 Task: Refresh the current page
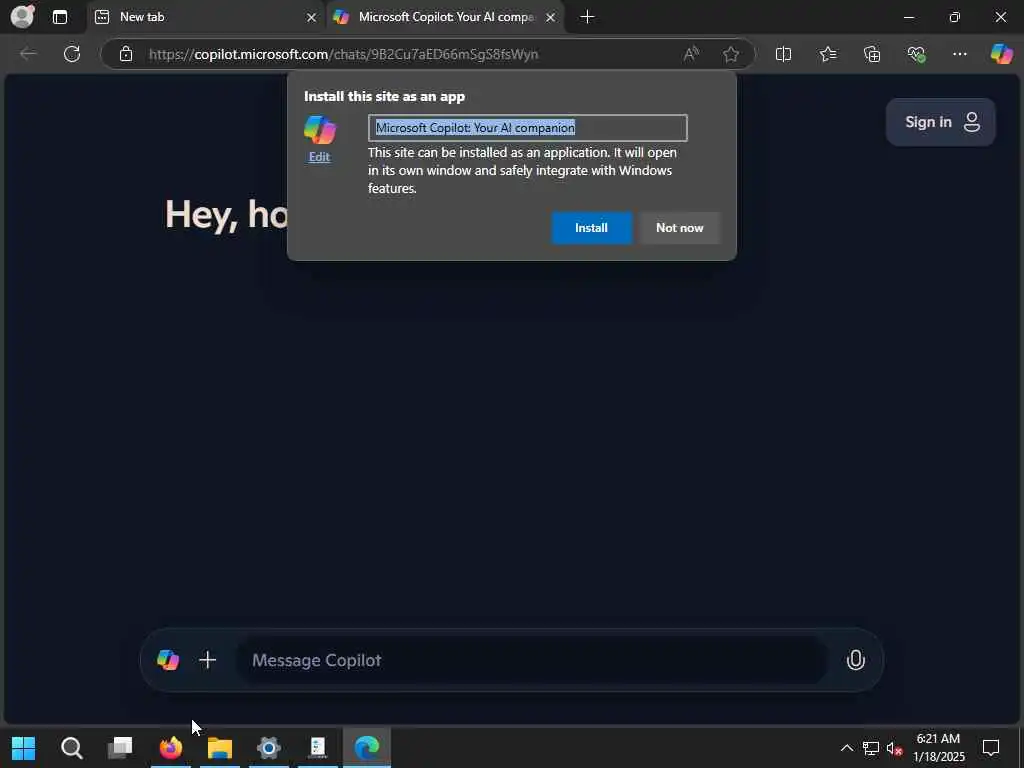pyautogui.click(x=72, y=54)
